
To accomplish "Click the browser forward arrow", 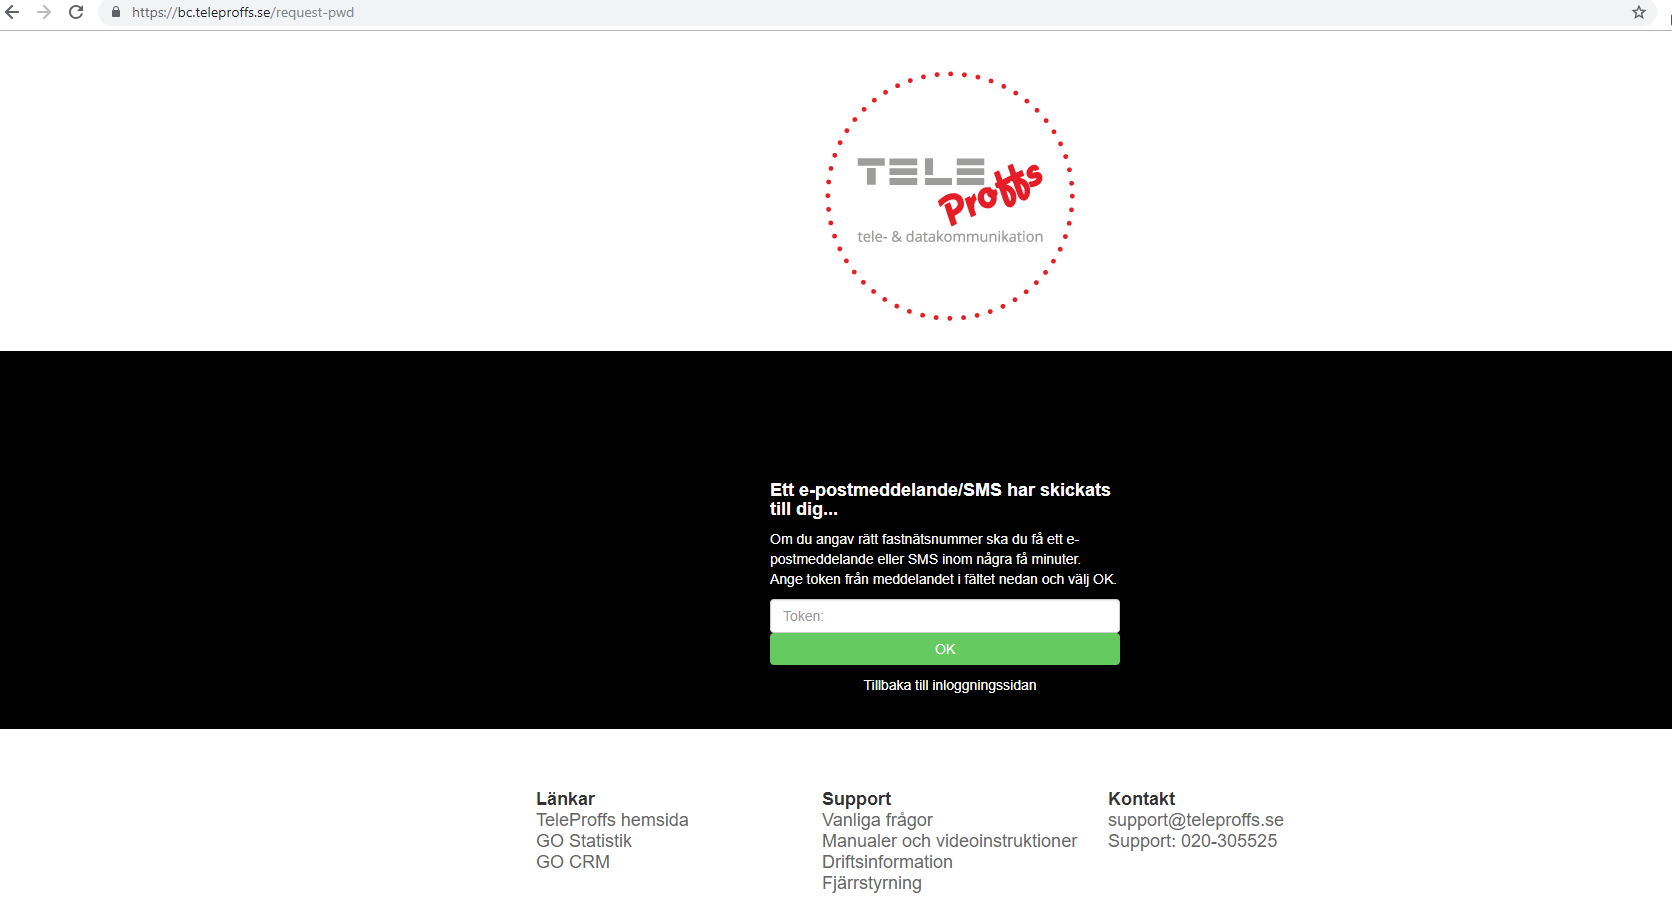I will click(x=44, y=12).
